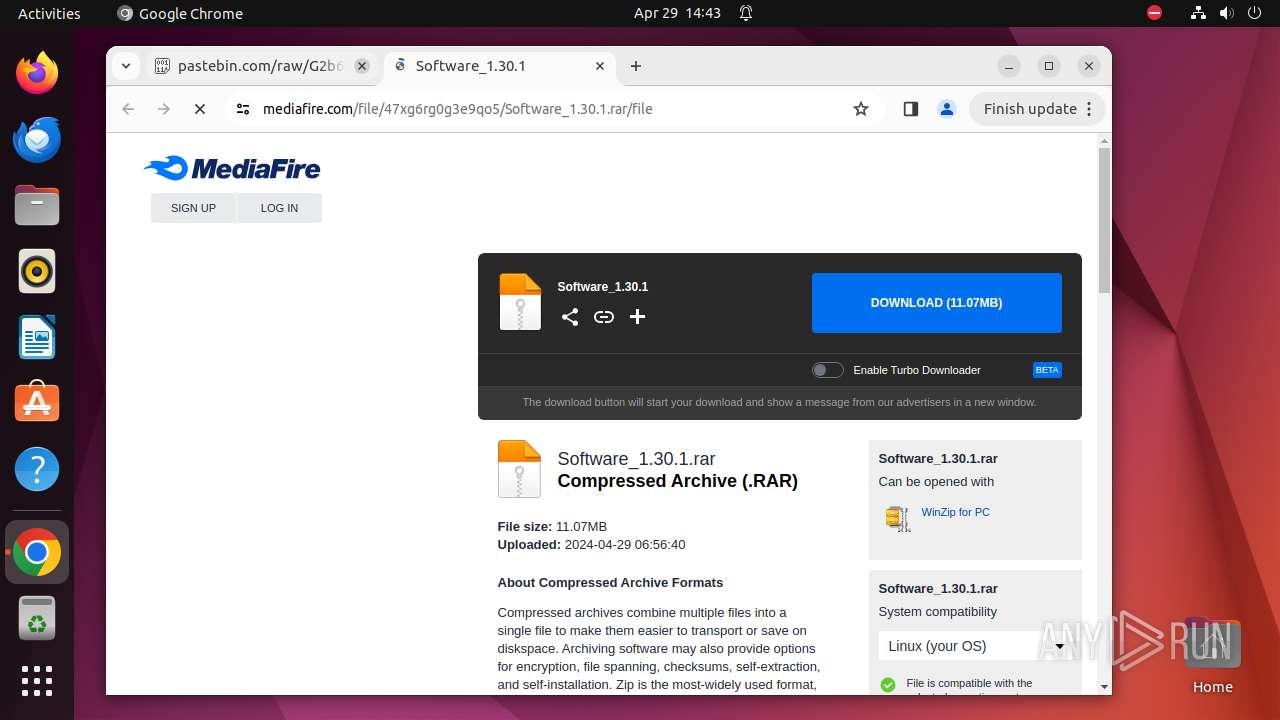Click the scrollbar down arrow

tap(1104, 687)
